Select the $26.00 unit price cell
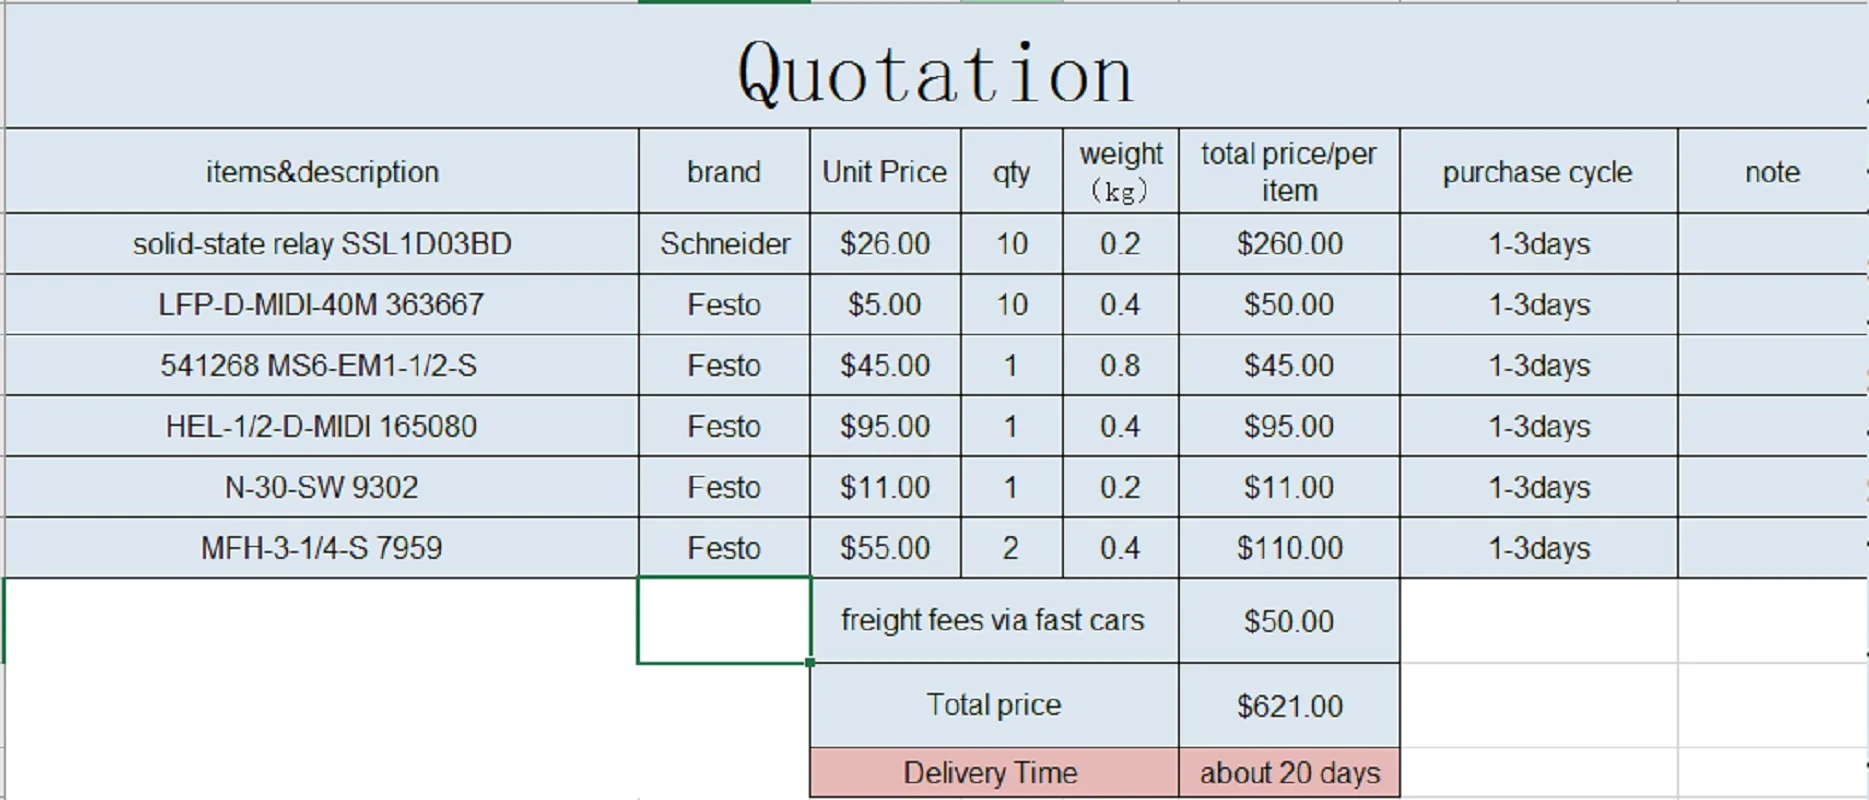 click(885, 244)
